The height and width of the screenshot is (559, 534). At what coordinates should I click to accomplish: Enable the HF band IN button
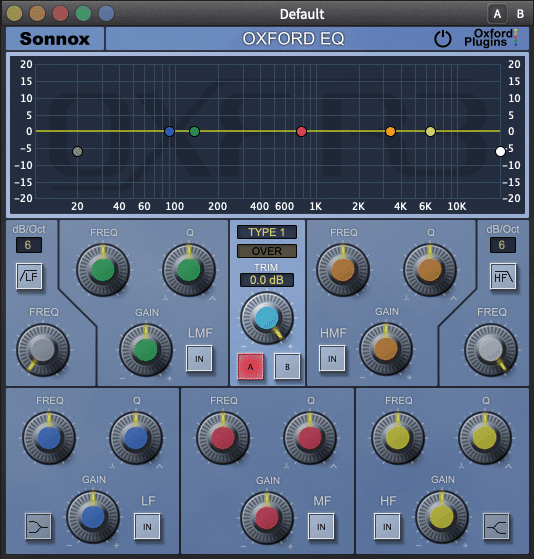click(387, 526)
